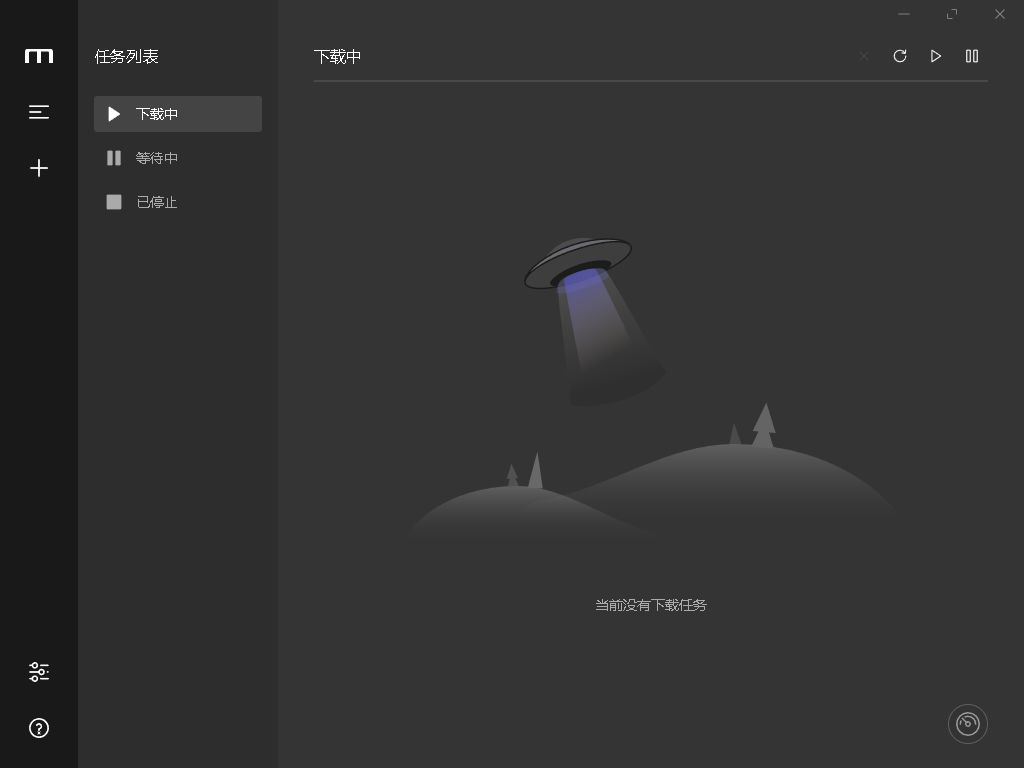This screenshot has height=768, width=1024.
Task: Select the 下载中 tab
Action: coord(178,114)
